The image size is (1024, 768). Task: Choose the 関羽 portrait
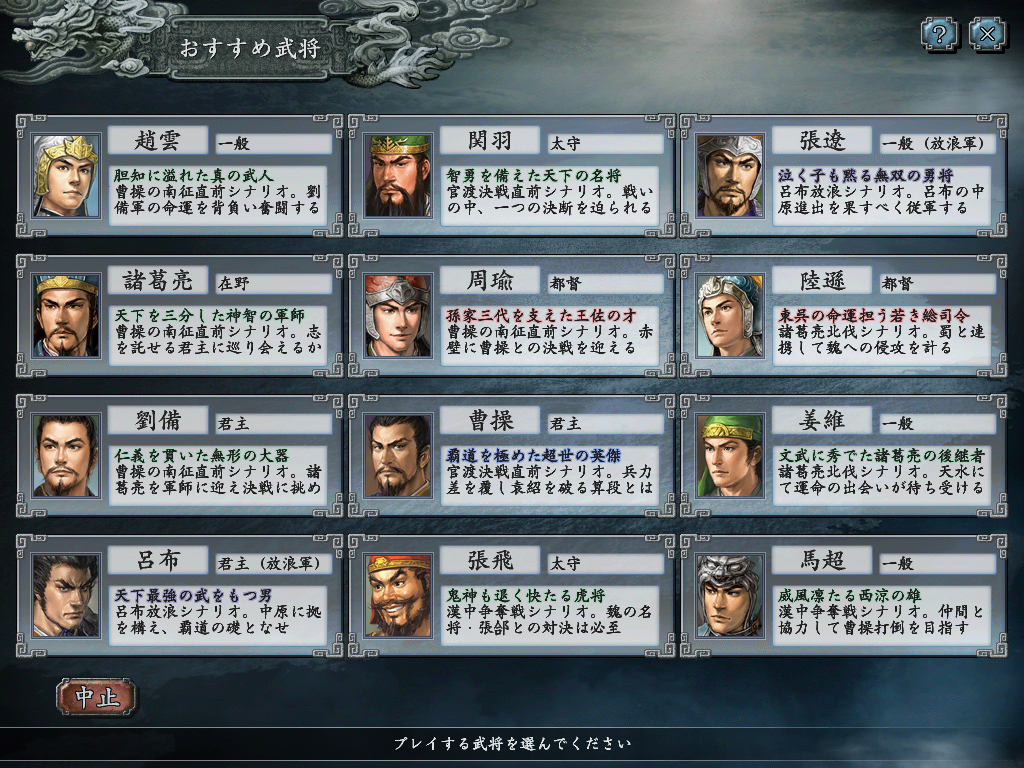click(398, 176)
